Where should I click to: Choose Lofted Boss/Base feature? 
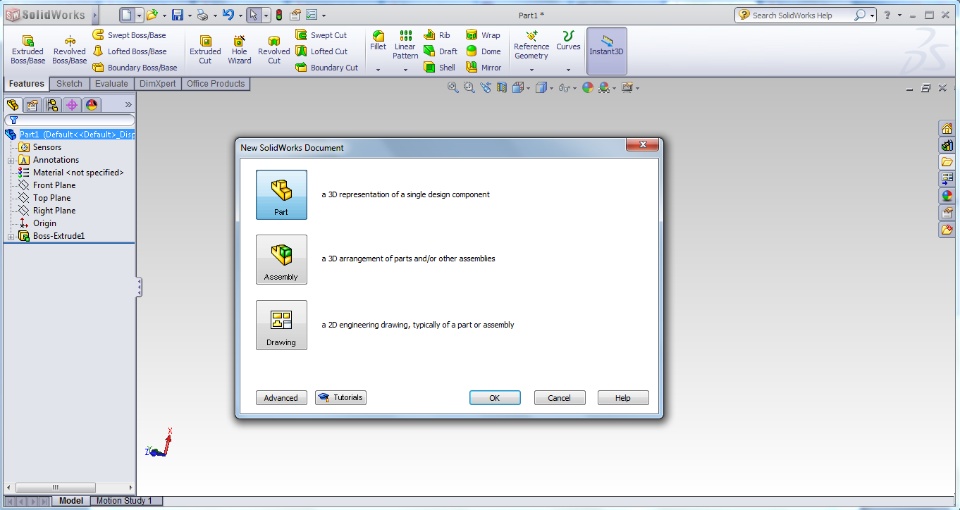(129, 51)
